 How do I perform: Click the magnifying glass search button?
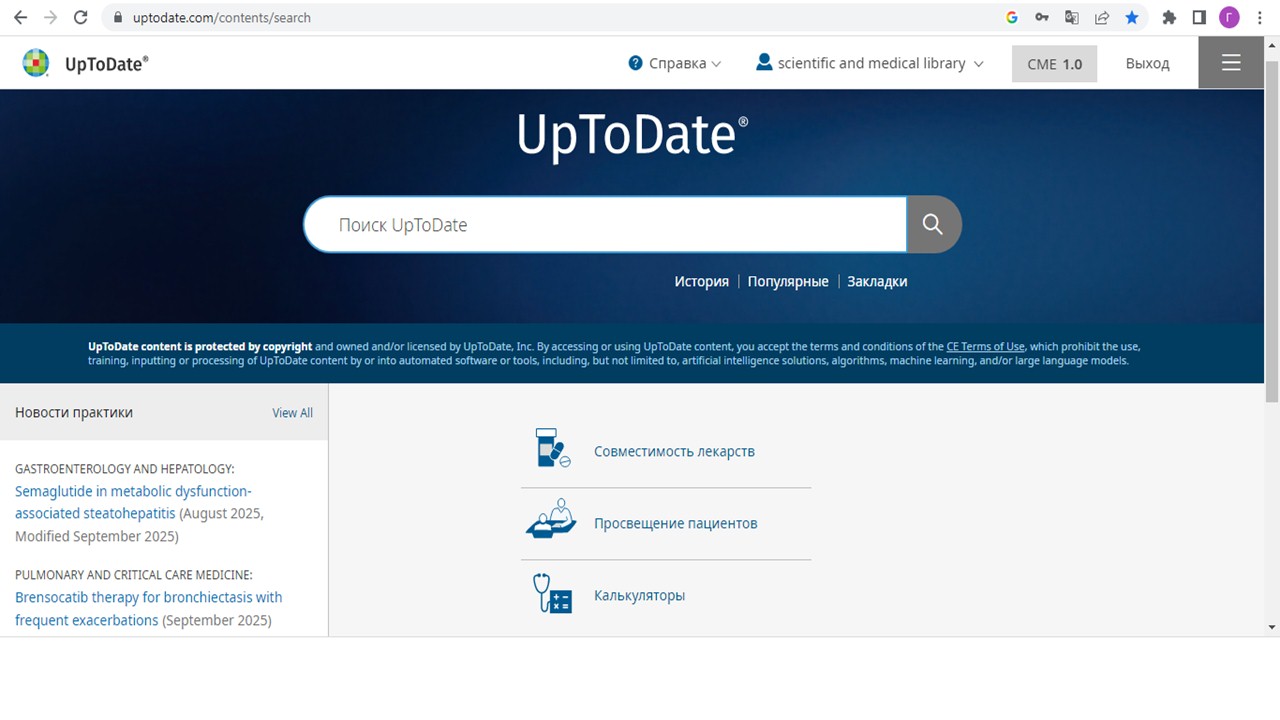(x=933, y=224)
